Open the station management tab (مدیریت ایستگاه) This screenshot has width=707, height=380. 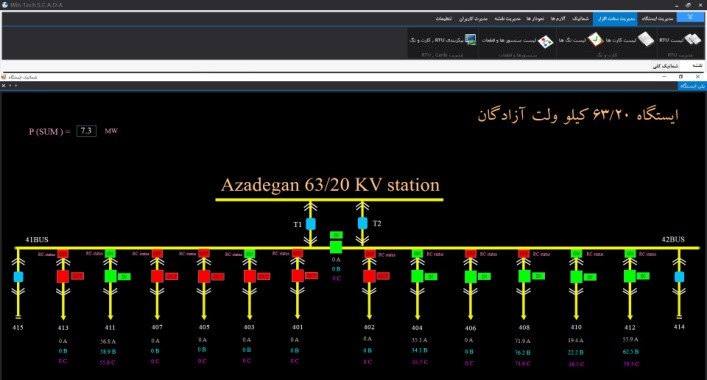click(x=657, y=18)
